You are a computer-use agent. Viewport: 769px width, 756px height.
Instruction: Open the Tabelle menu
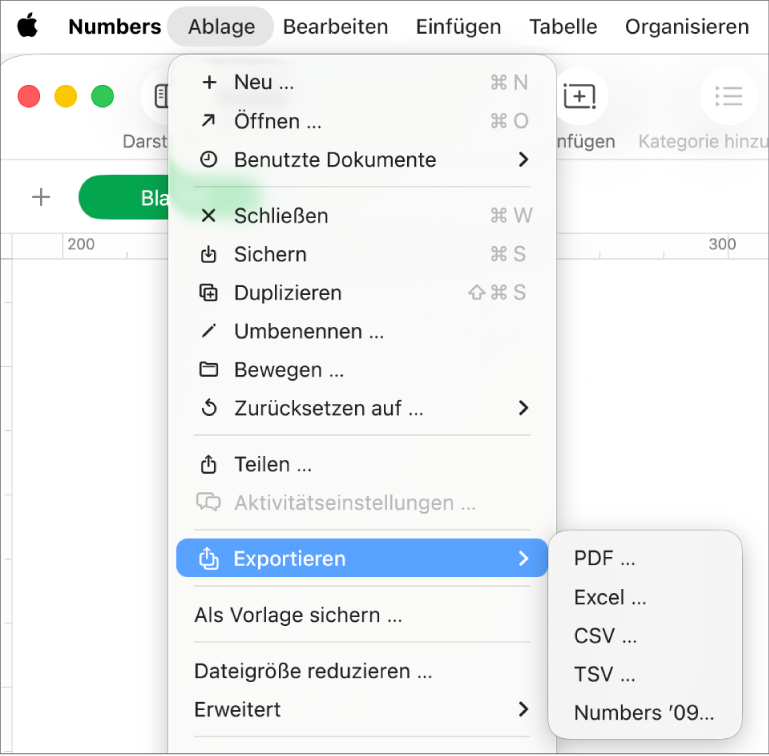[563, 26]
